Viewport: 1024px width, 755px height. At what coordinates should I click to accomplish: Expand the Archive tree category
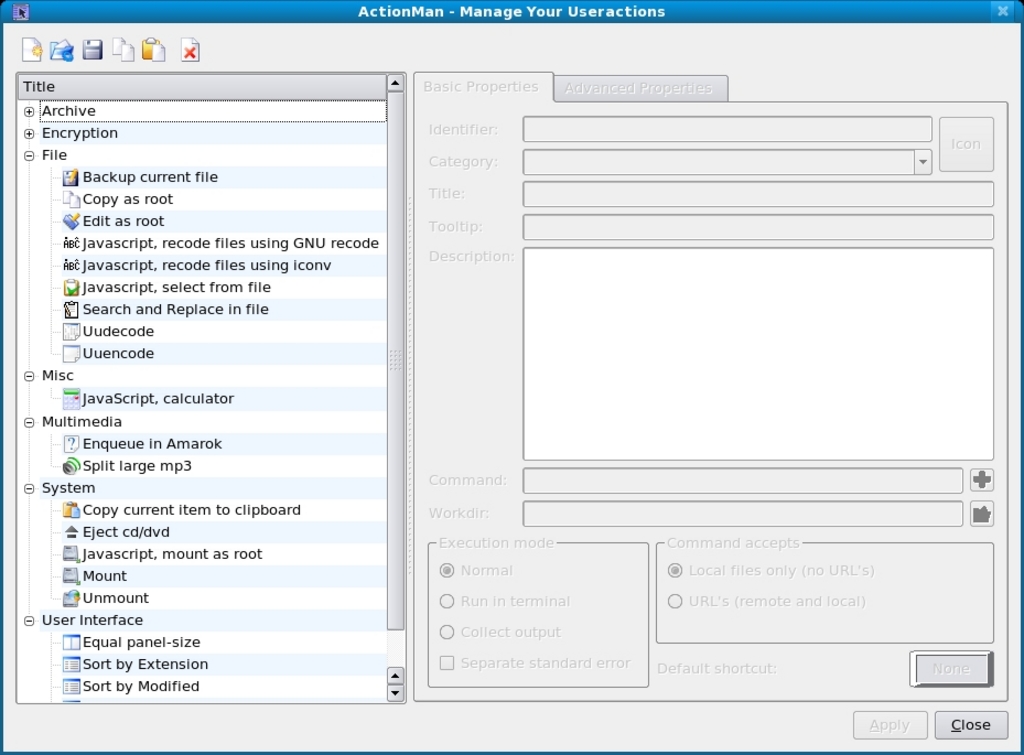(x=29, y=111)
